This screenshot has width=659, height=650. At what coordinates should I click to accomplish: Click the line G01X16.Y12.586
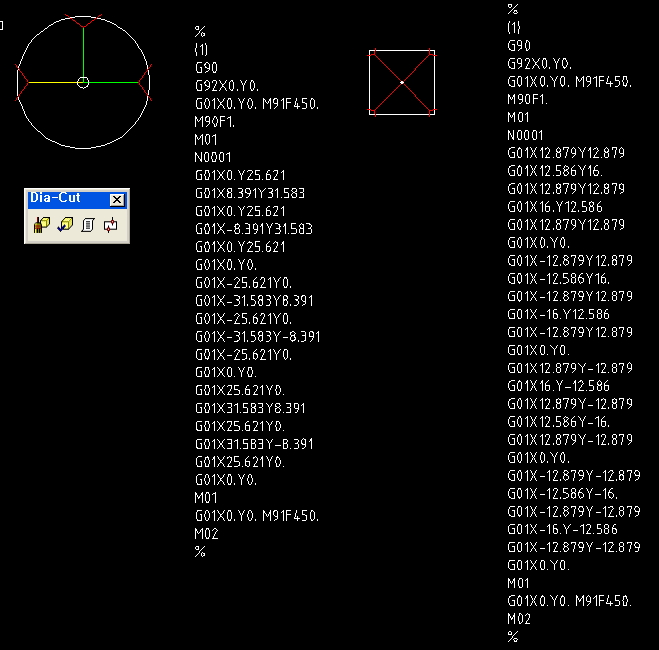(555, 207)
